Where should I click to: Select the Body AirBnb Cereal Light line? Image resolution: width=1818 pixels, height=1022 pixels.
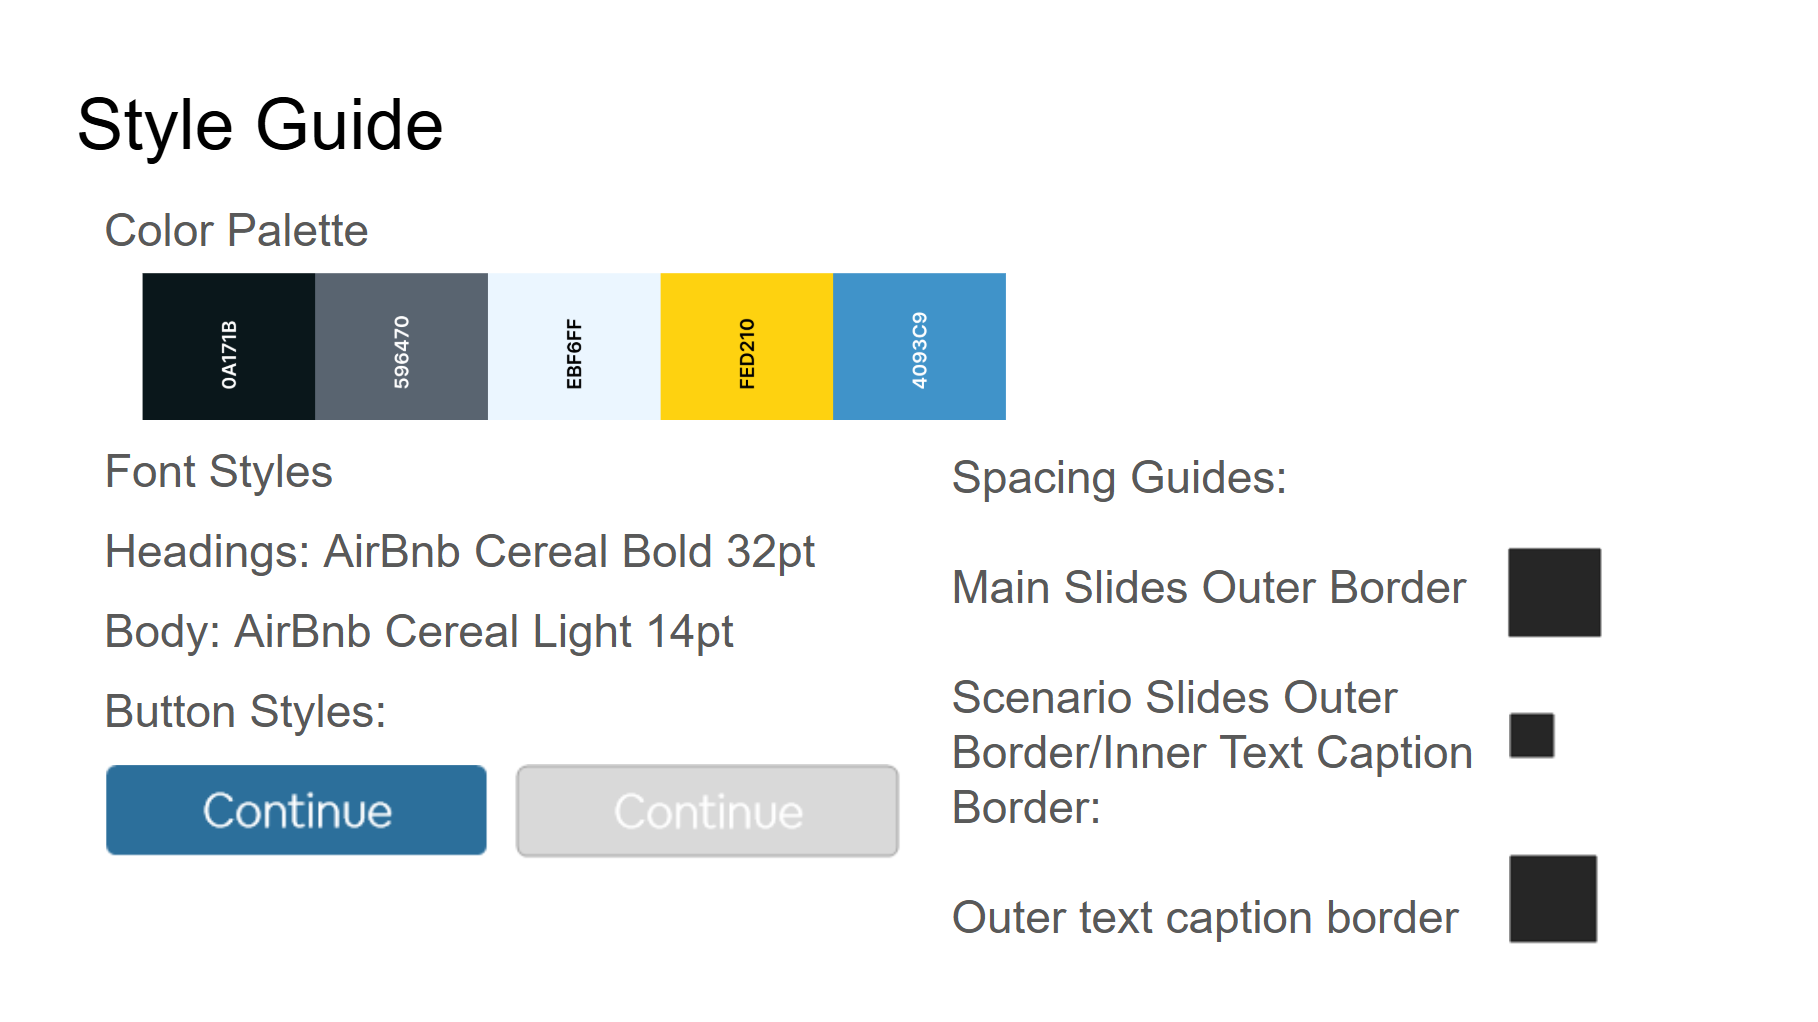click(x=419, y=632)
